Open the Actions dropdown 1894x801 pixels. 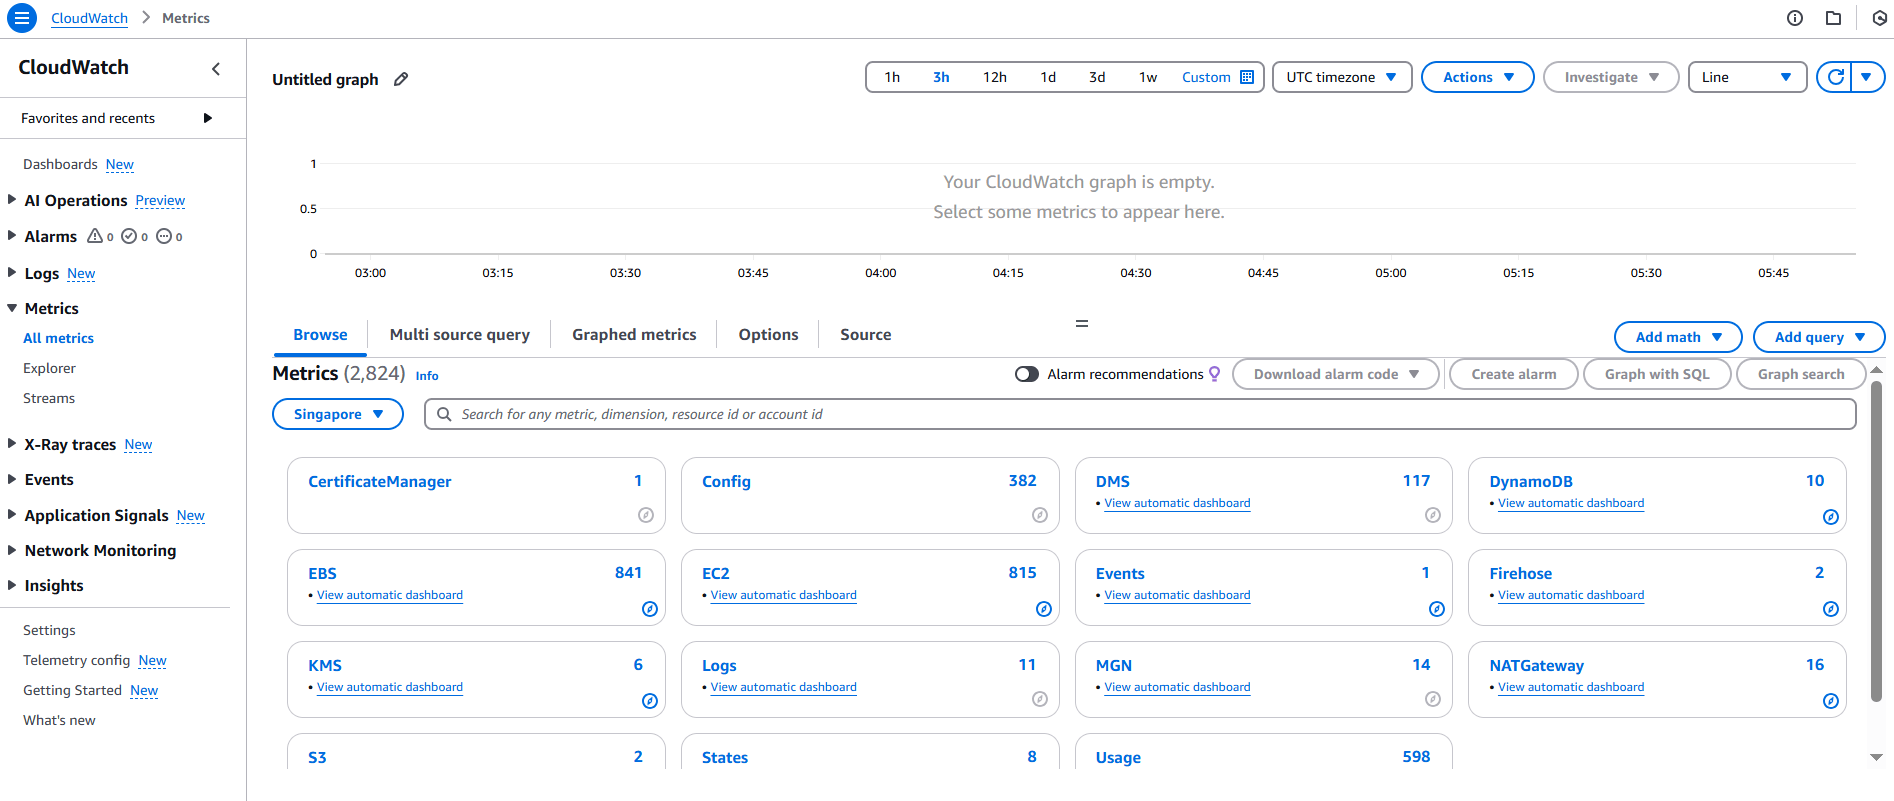[x=1478, y=77]
